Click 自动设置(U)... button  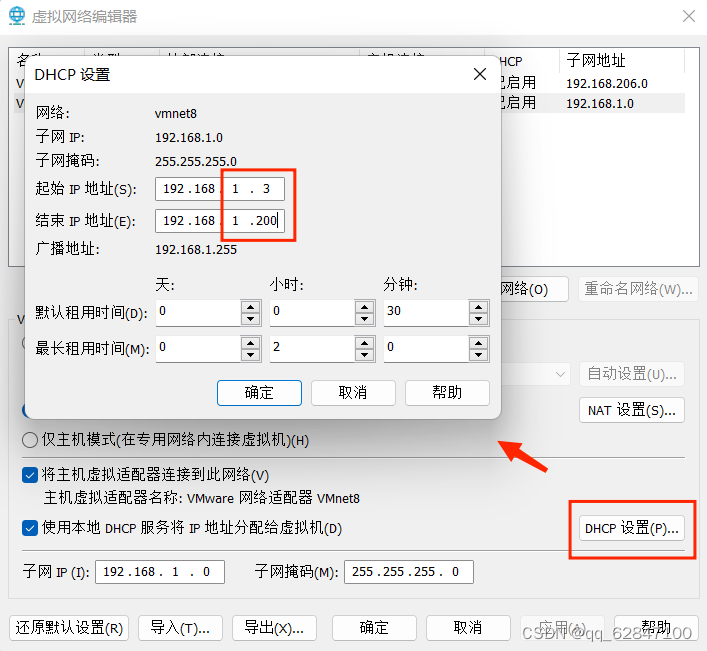pyautogui.click(x=632, y=374)
